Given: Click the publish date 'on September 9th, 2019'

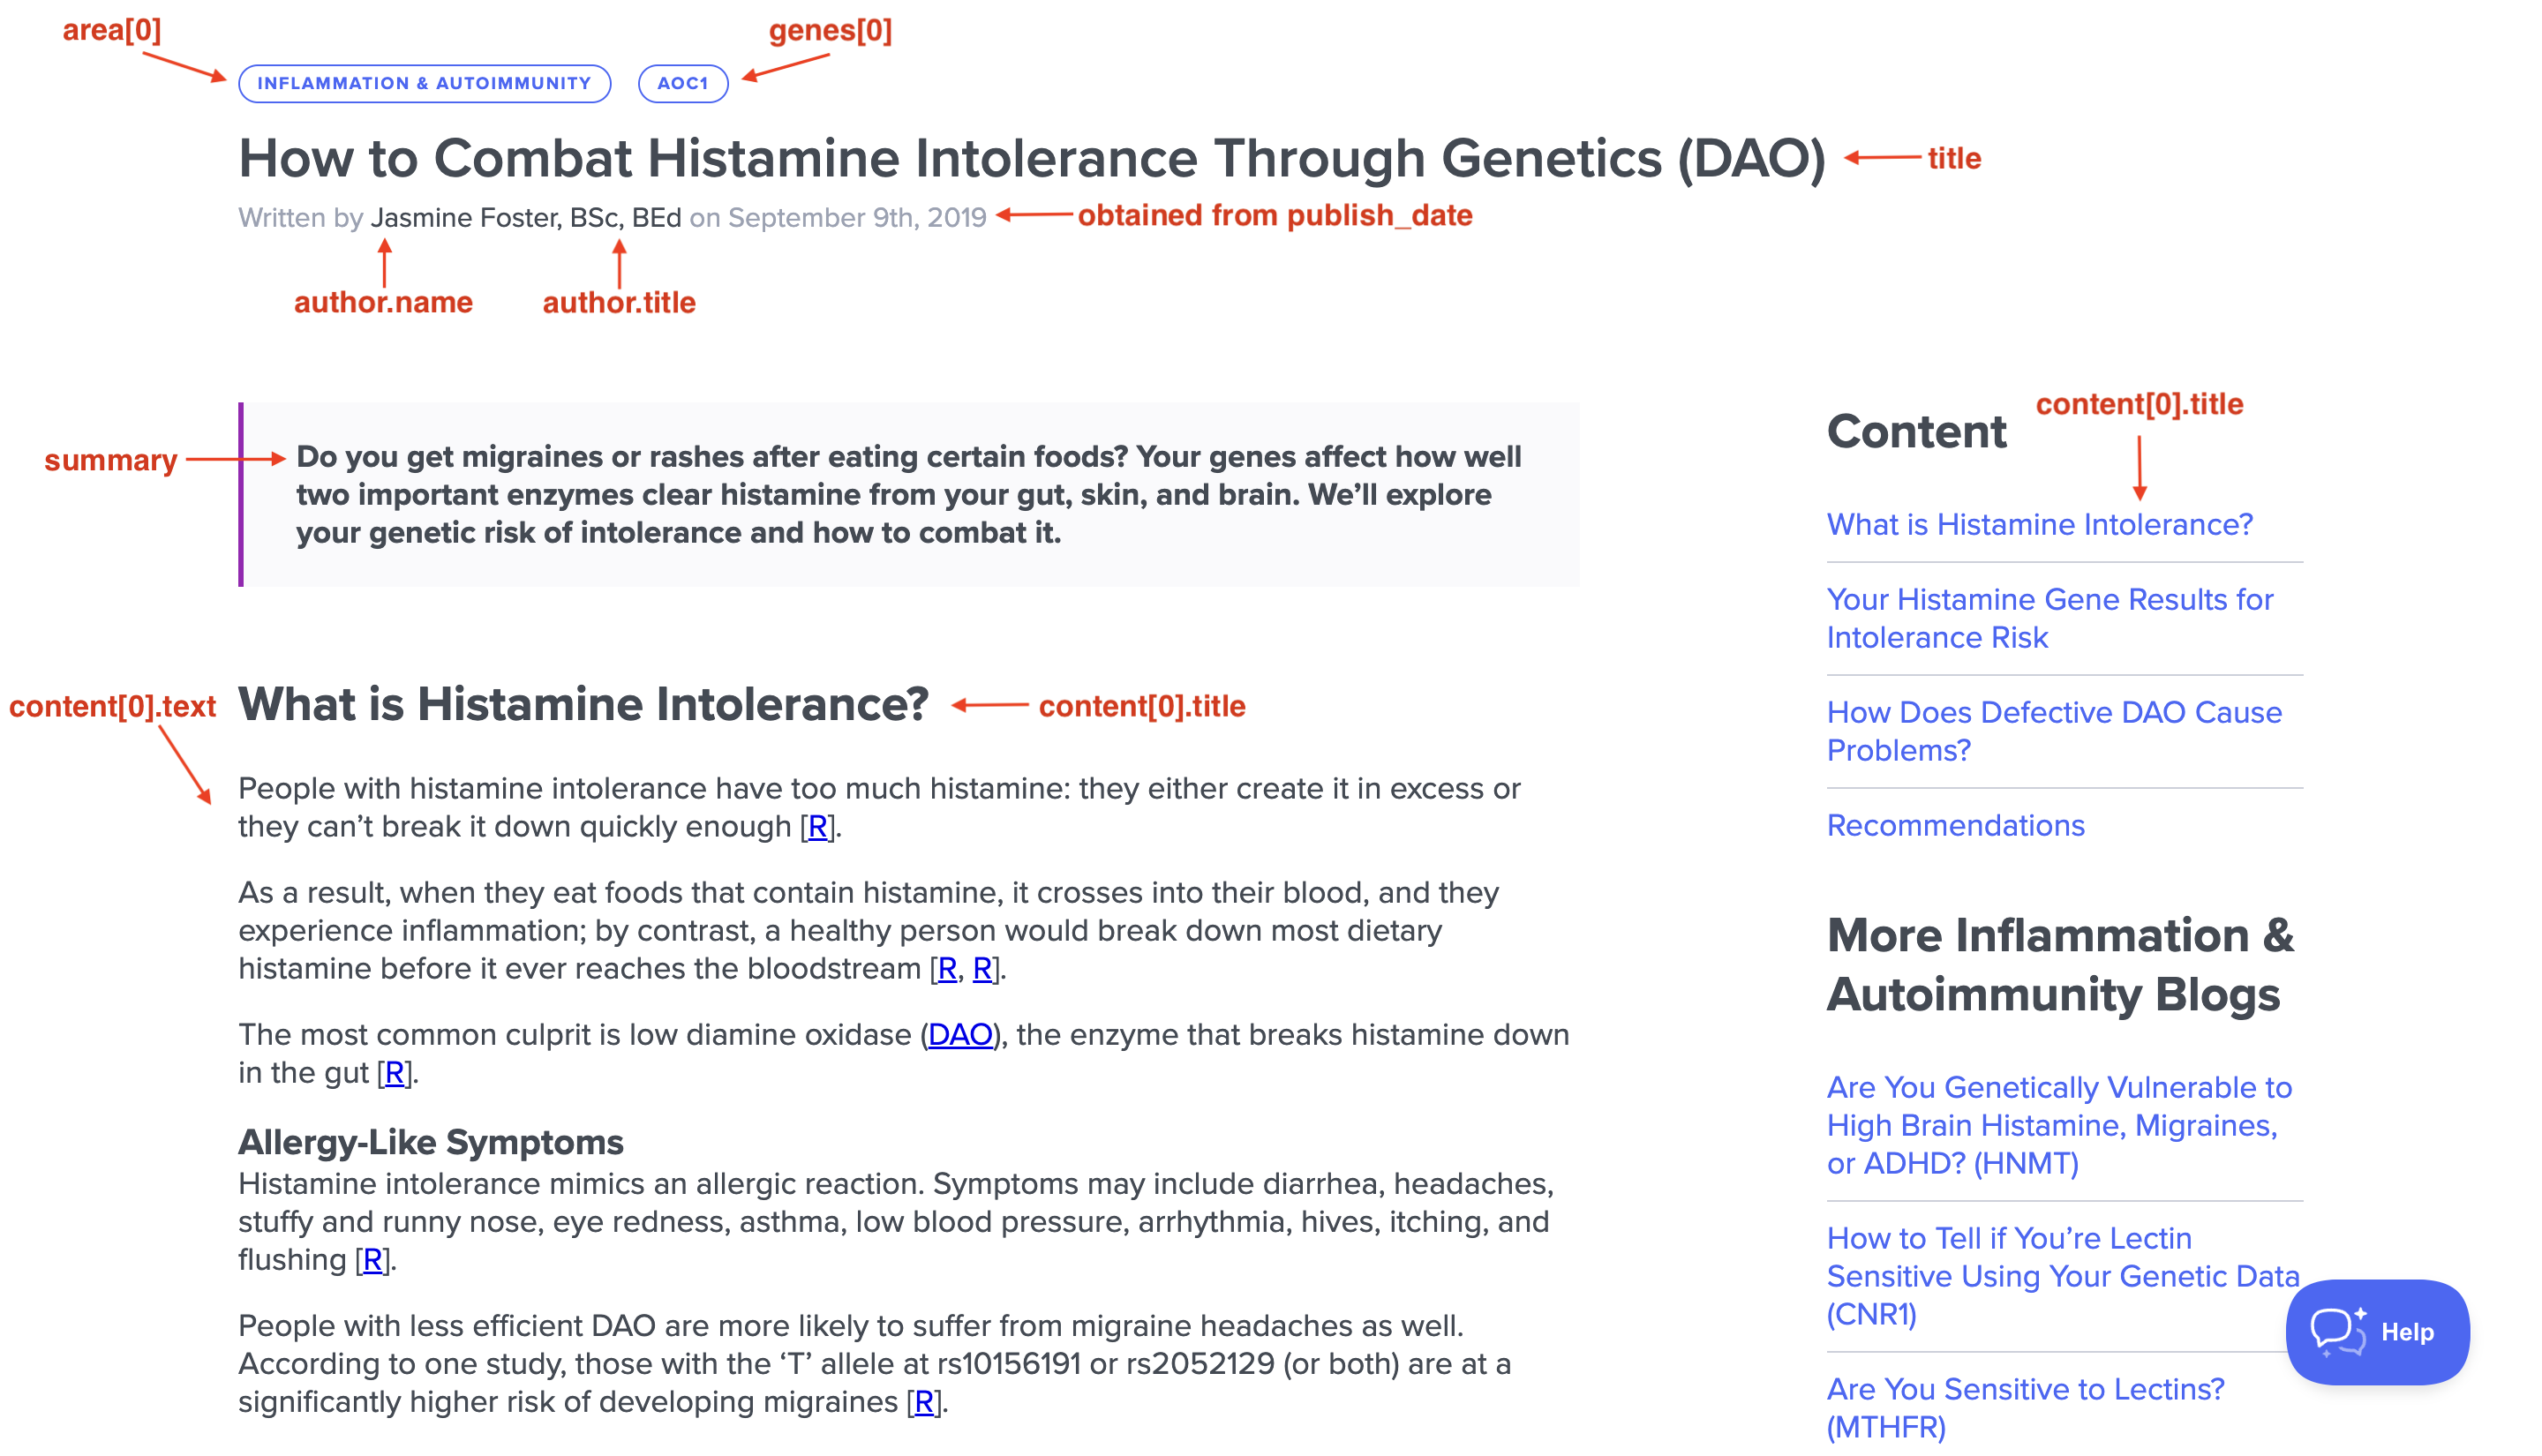Looking at the screenshot, I should [838, 217].
